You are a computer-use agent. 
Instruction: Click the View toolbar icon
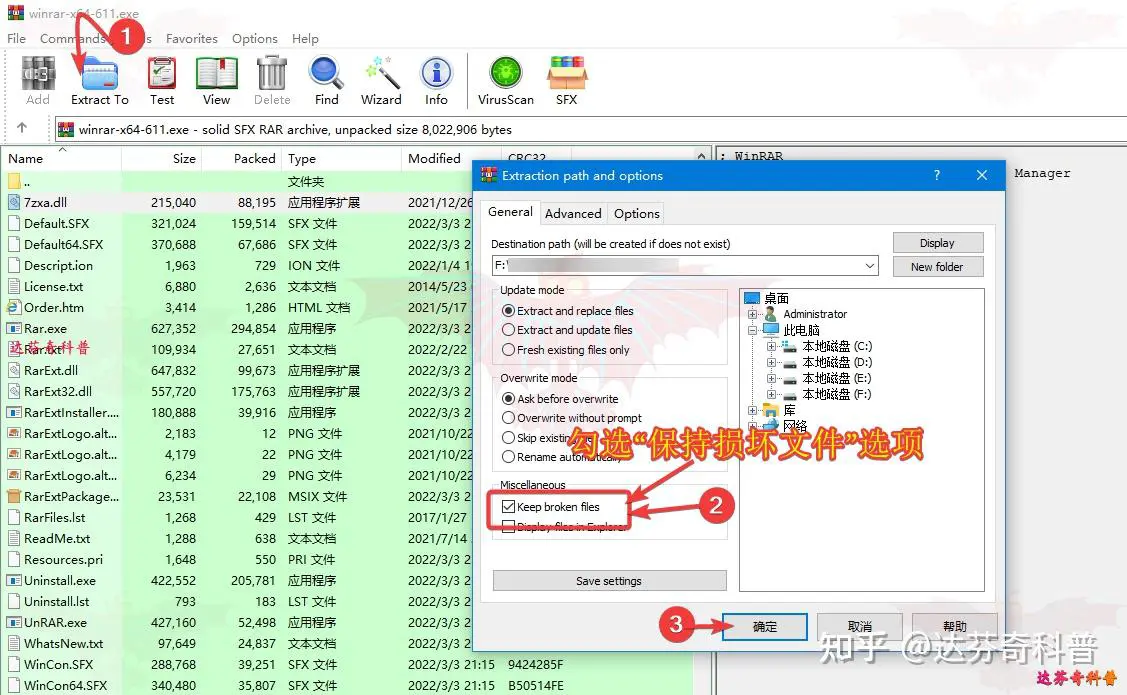(x=216, y=79)
